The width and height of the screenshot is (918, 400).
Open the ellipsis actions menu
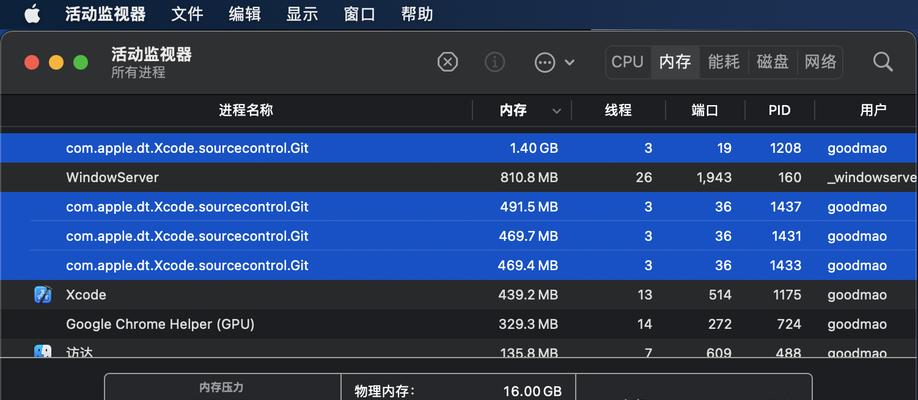[544, 62]
